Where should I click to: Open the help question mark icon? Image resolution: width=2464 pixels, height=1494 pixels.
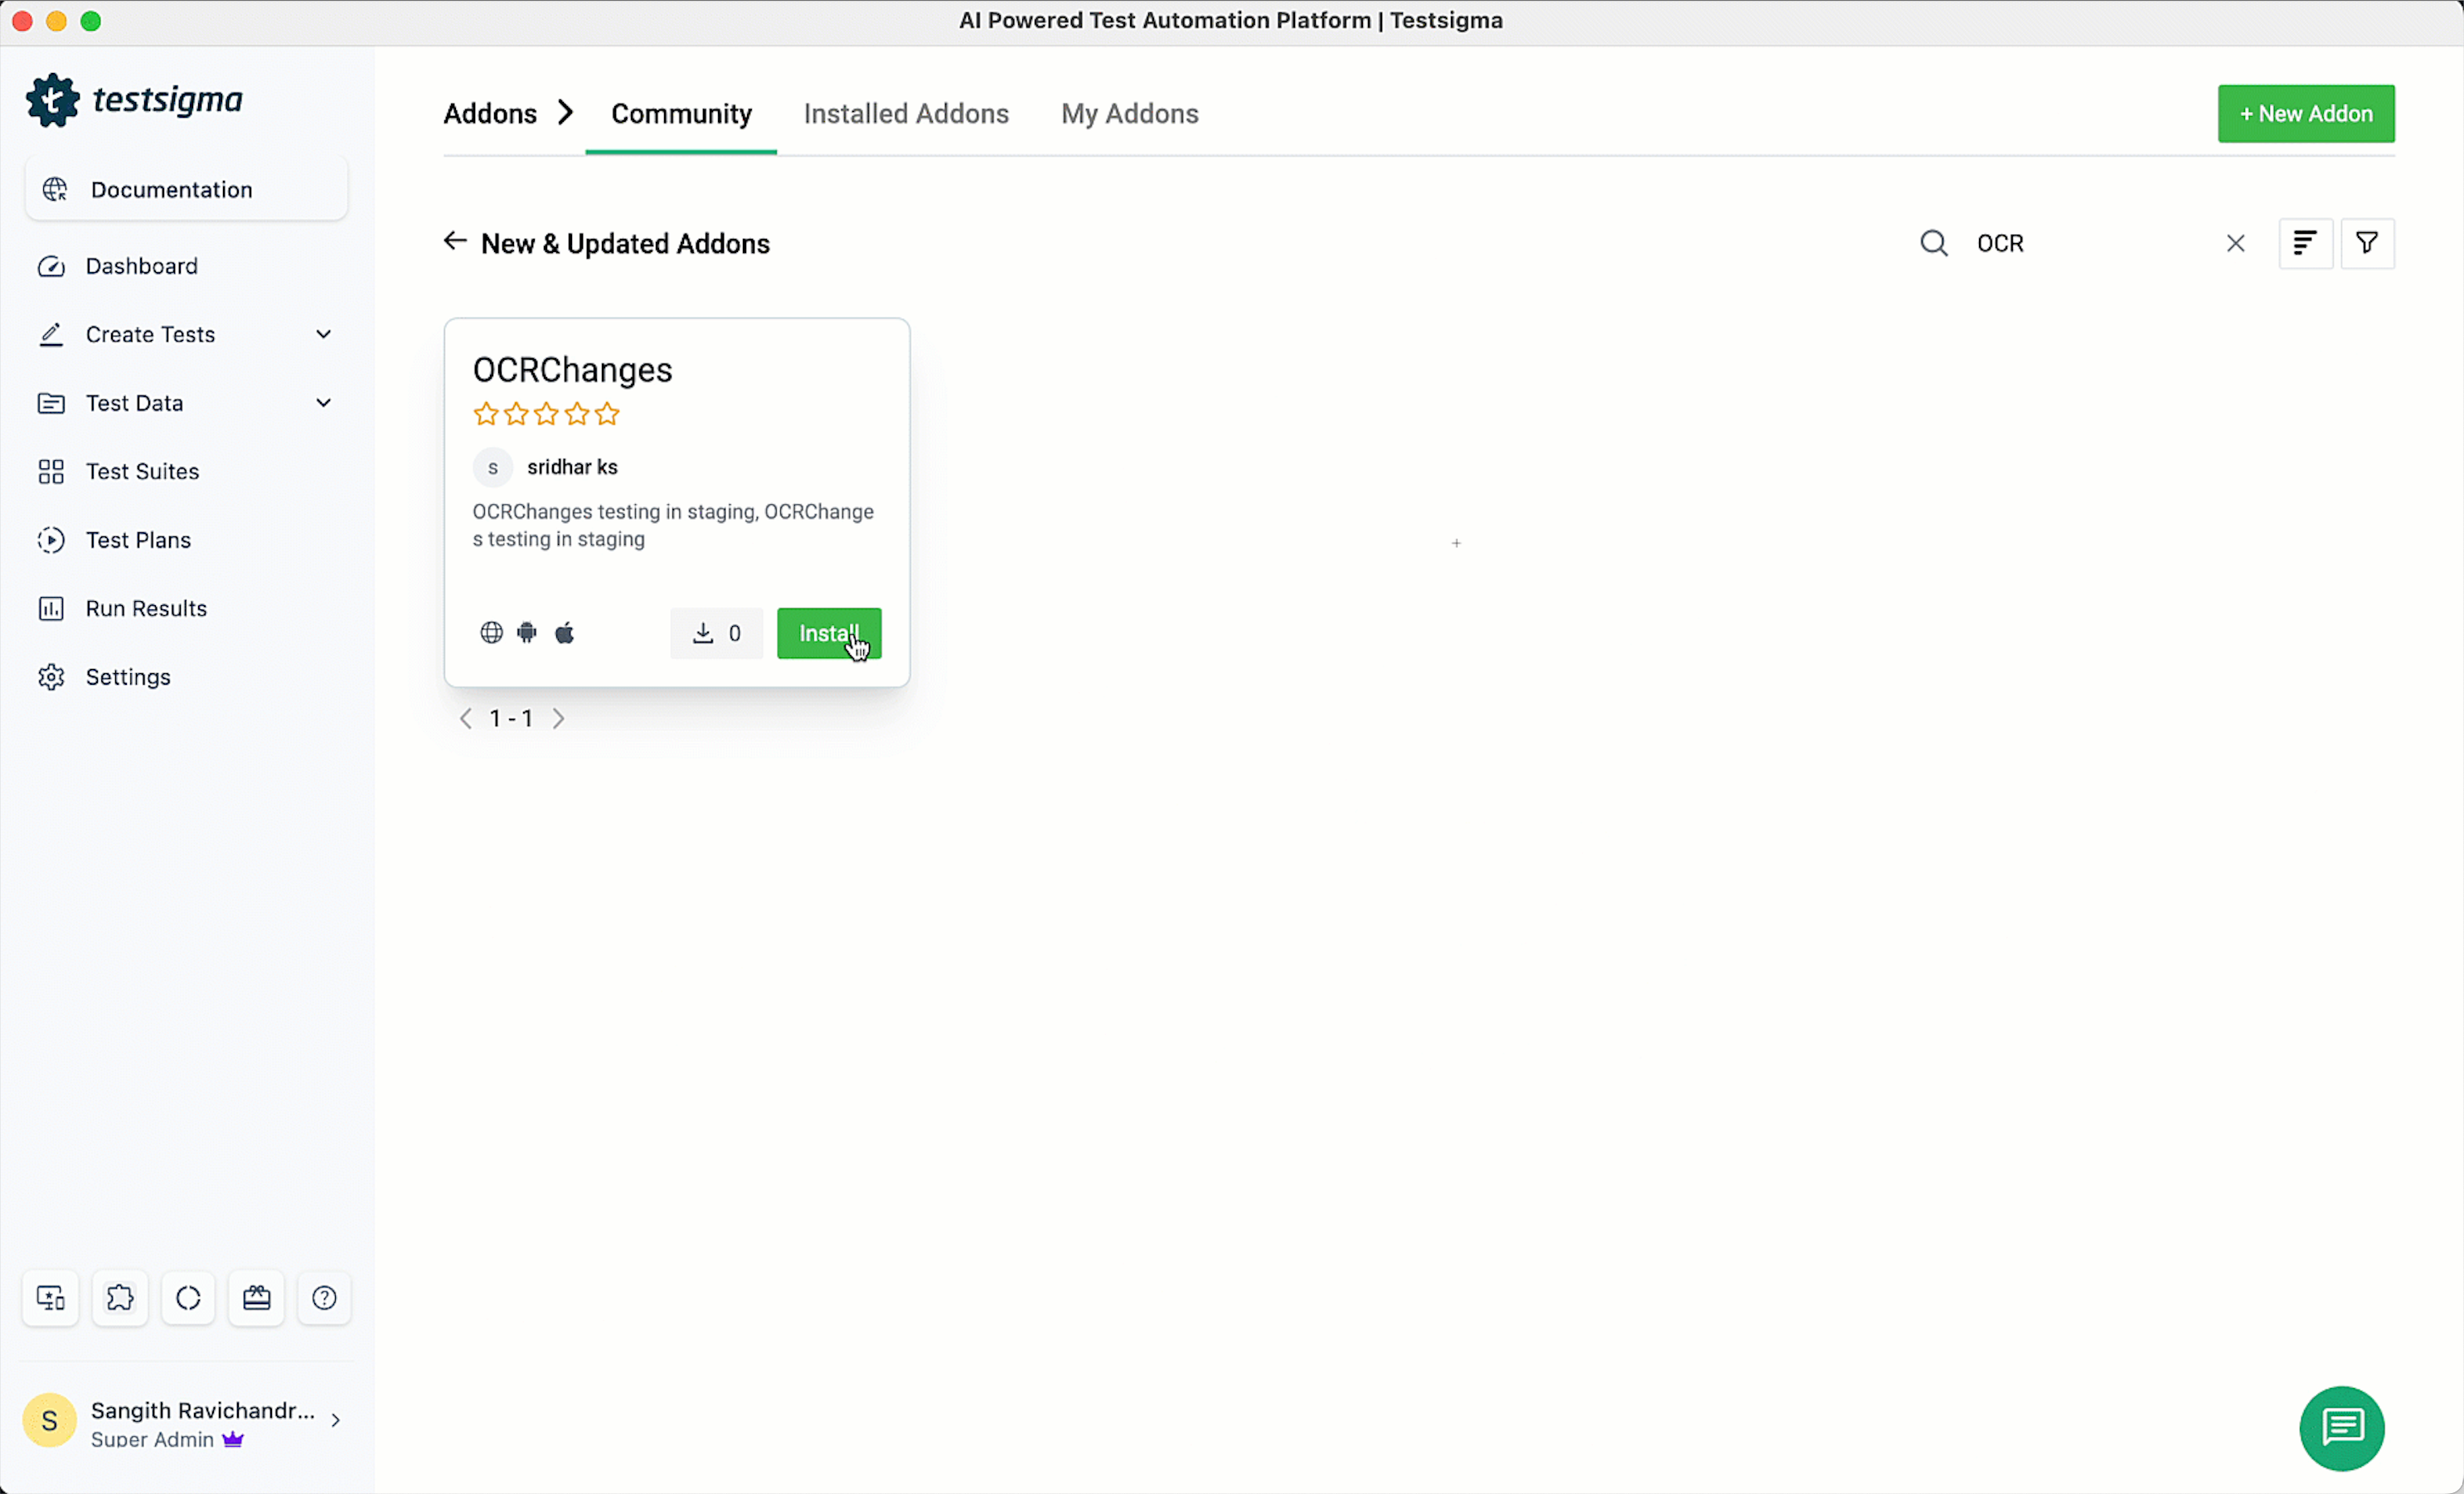pos(324,1298)
